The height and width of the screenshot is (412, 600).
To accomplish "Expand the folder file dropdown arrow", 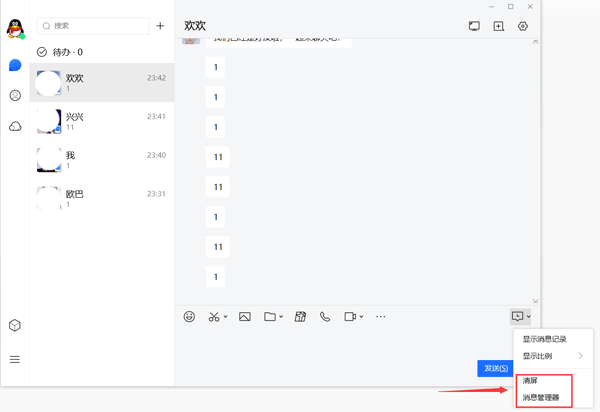I will pyautogui.click(x=281, y=316).
